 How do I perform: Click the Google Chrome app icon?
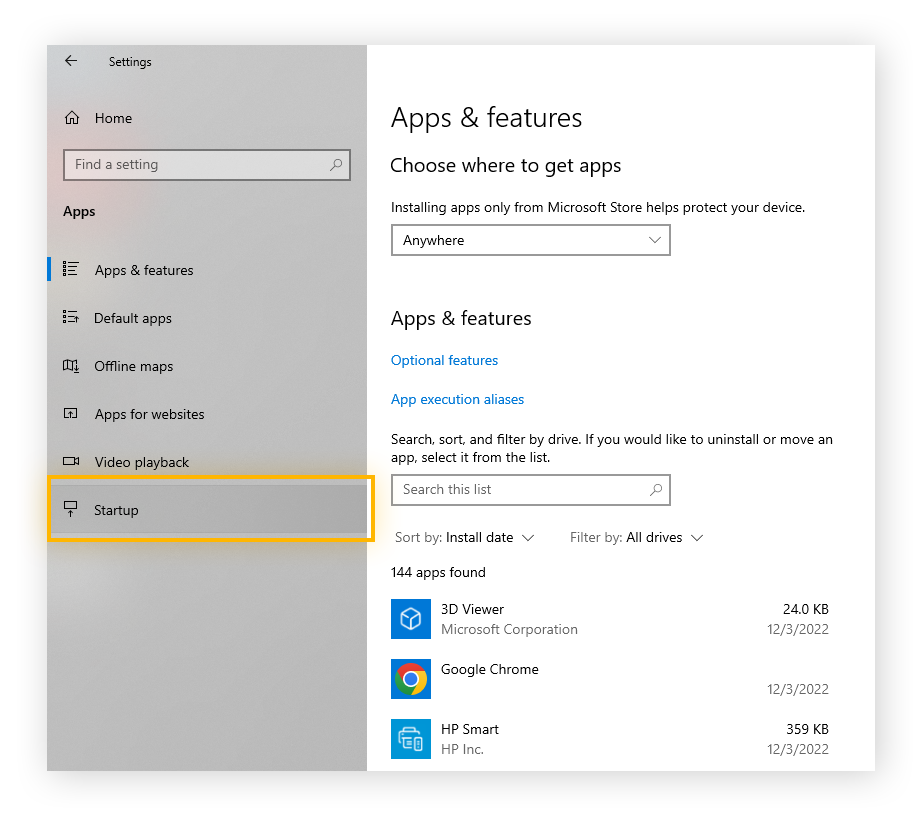[411, 679]
